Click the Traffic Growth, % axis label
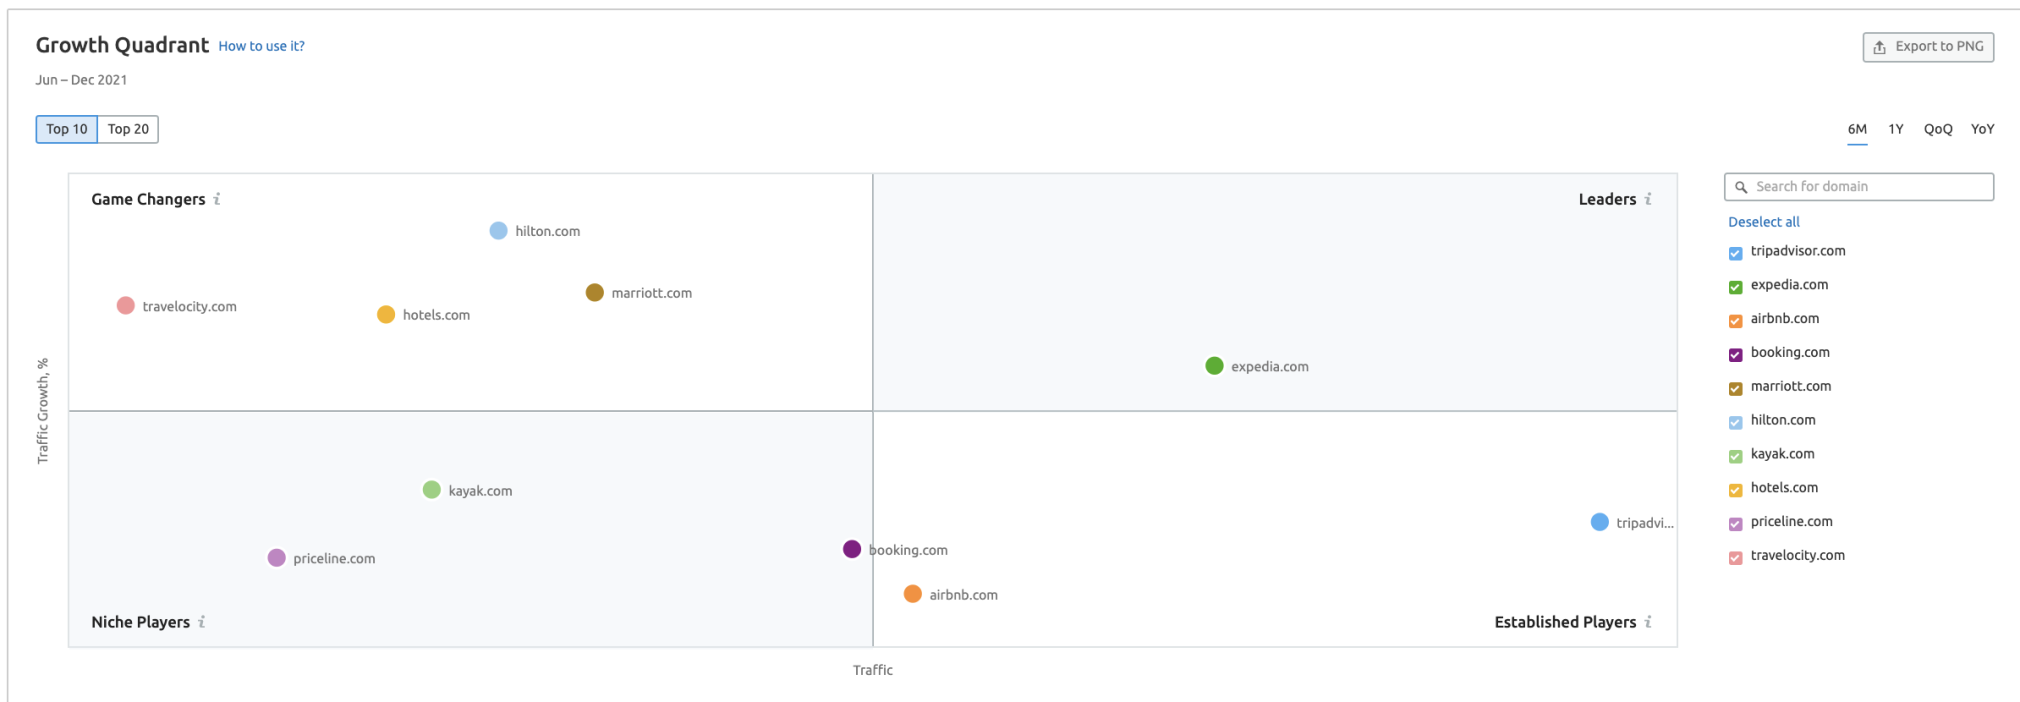Image resolution: width=2020 pixels, height=702 pixels. point(43,411)
